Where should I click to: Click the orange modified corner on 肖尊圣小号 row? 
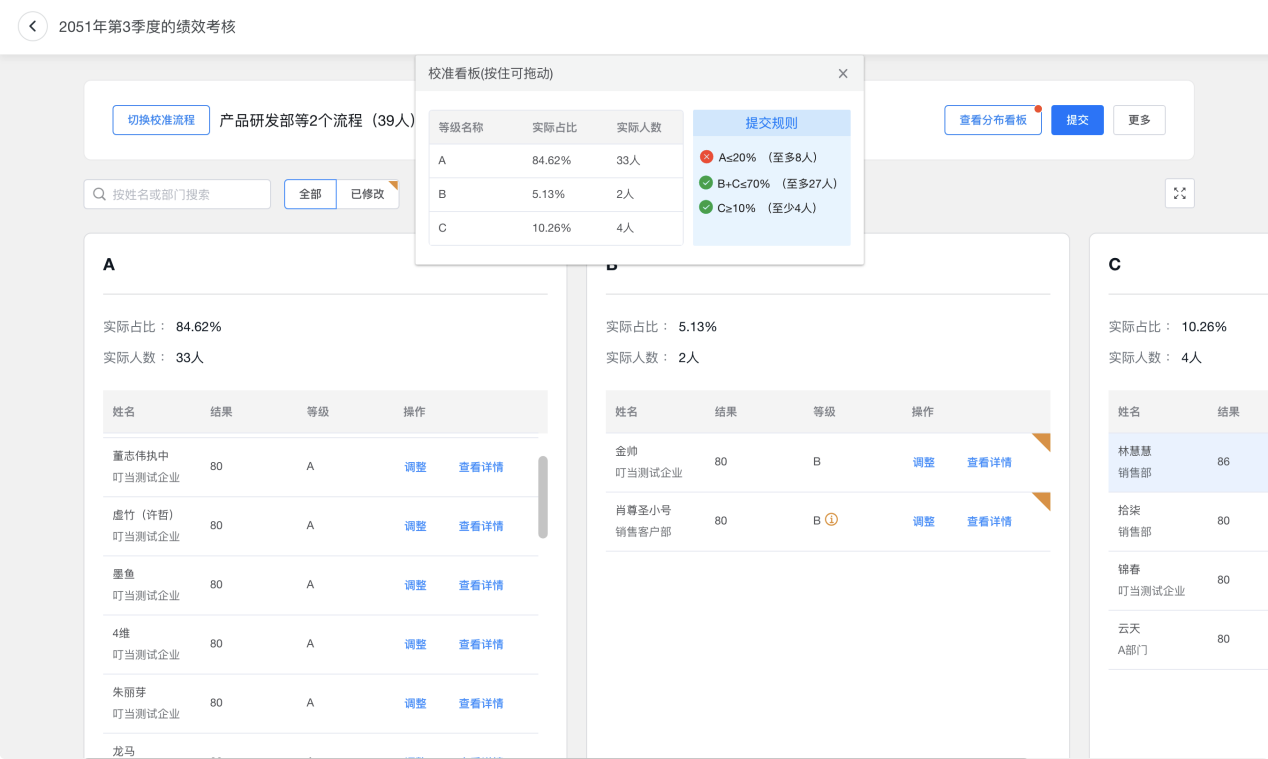click(x=1041, y=501)
